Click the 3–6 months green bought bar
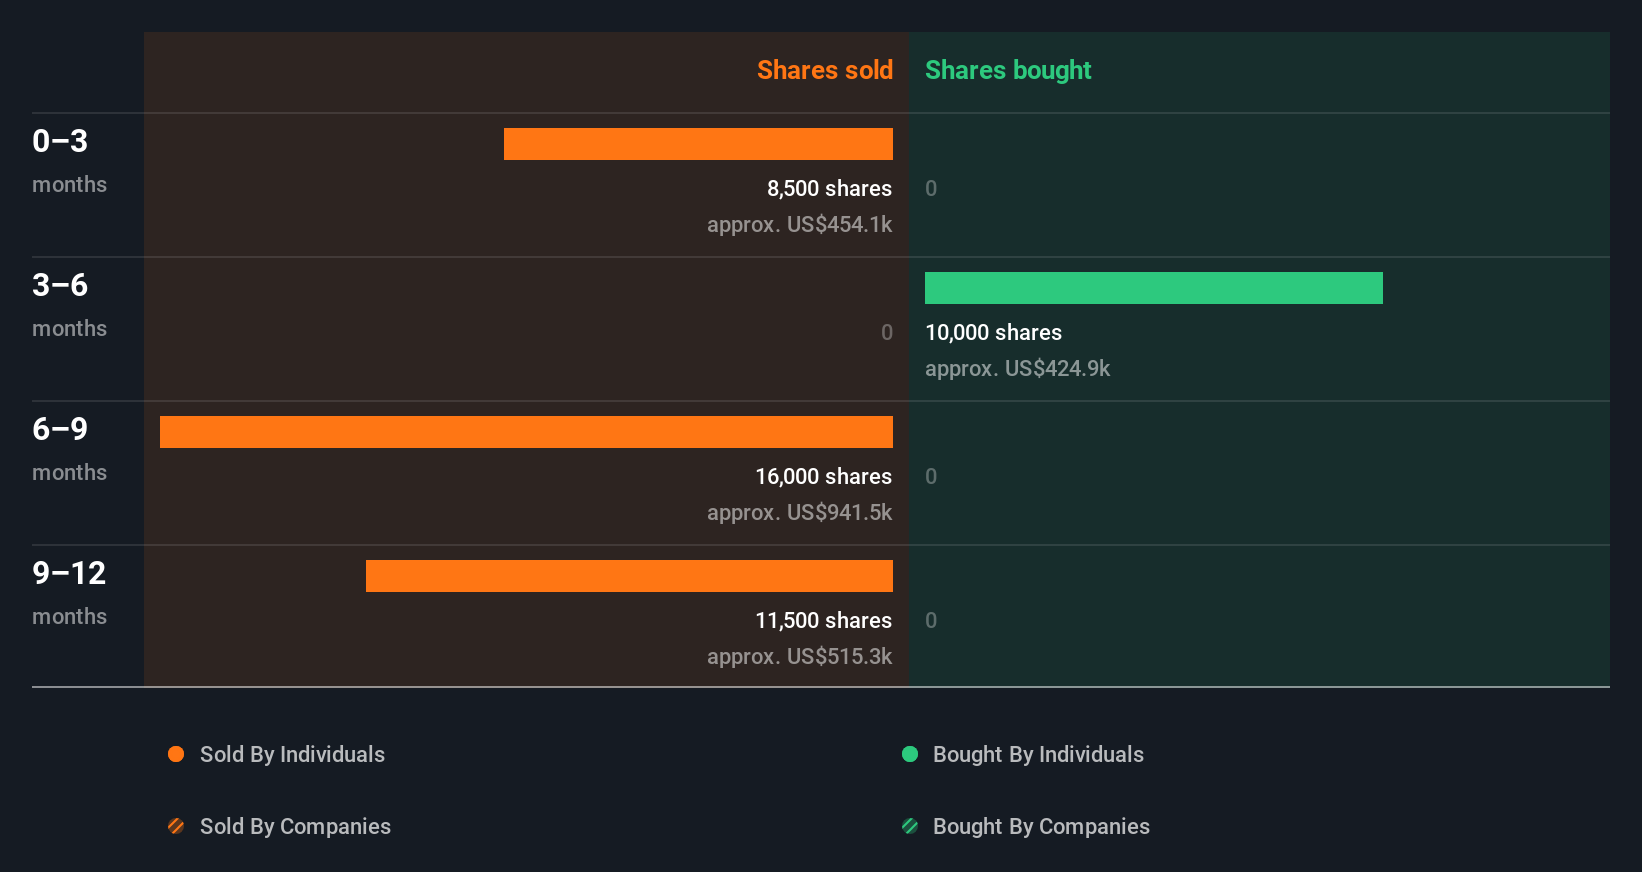This screenshot has height=872, width=1642. click(1153, 288)
